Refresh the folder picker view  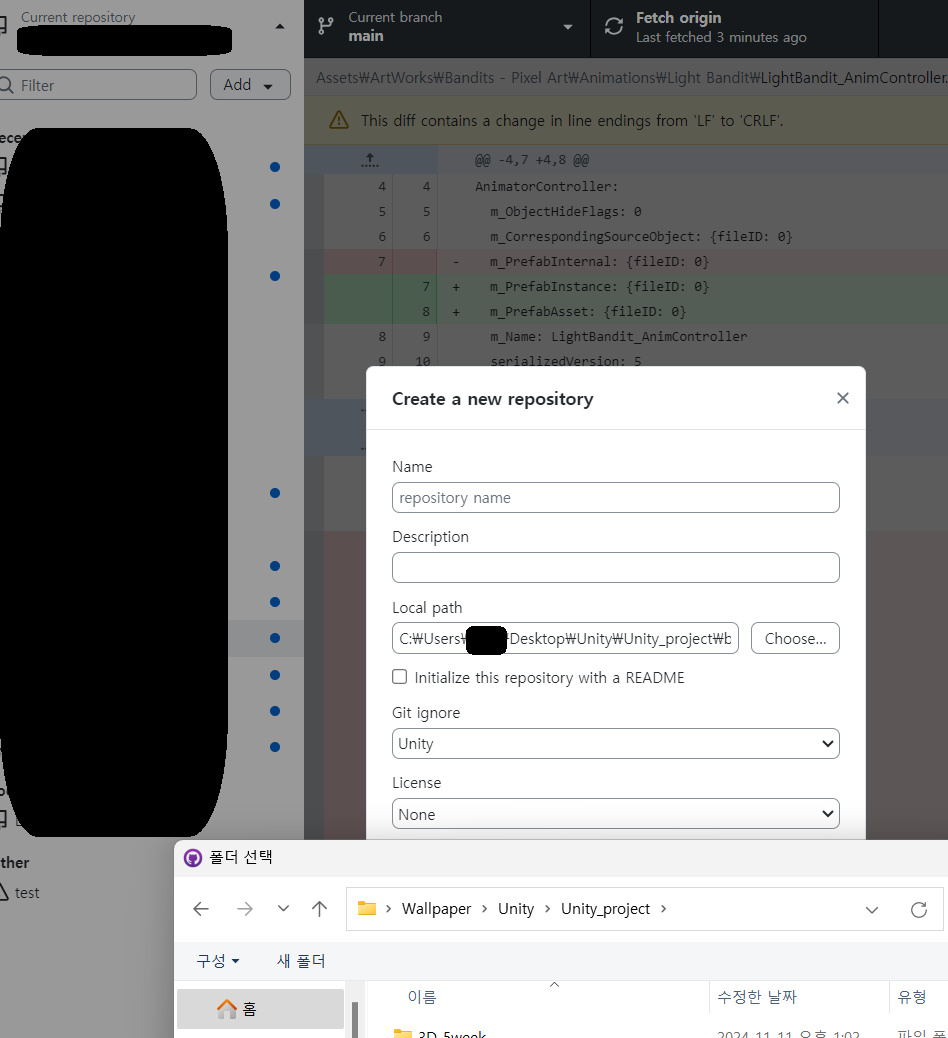[919, 910]
